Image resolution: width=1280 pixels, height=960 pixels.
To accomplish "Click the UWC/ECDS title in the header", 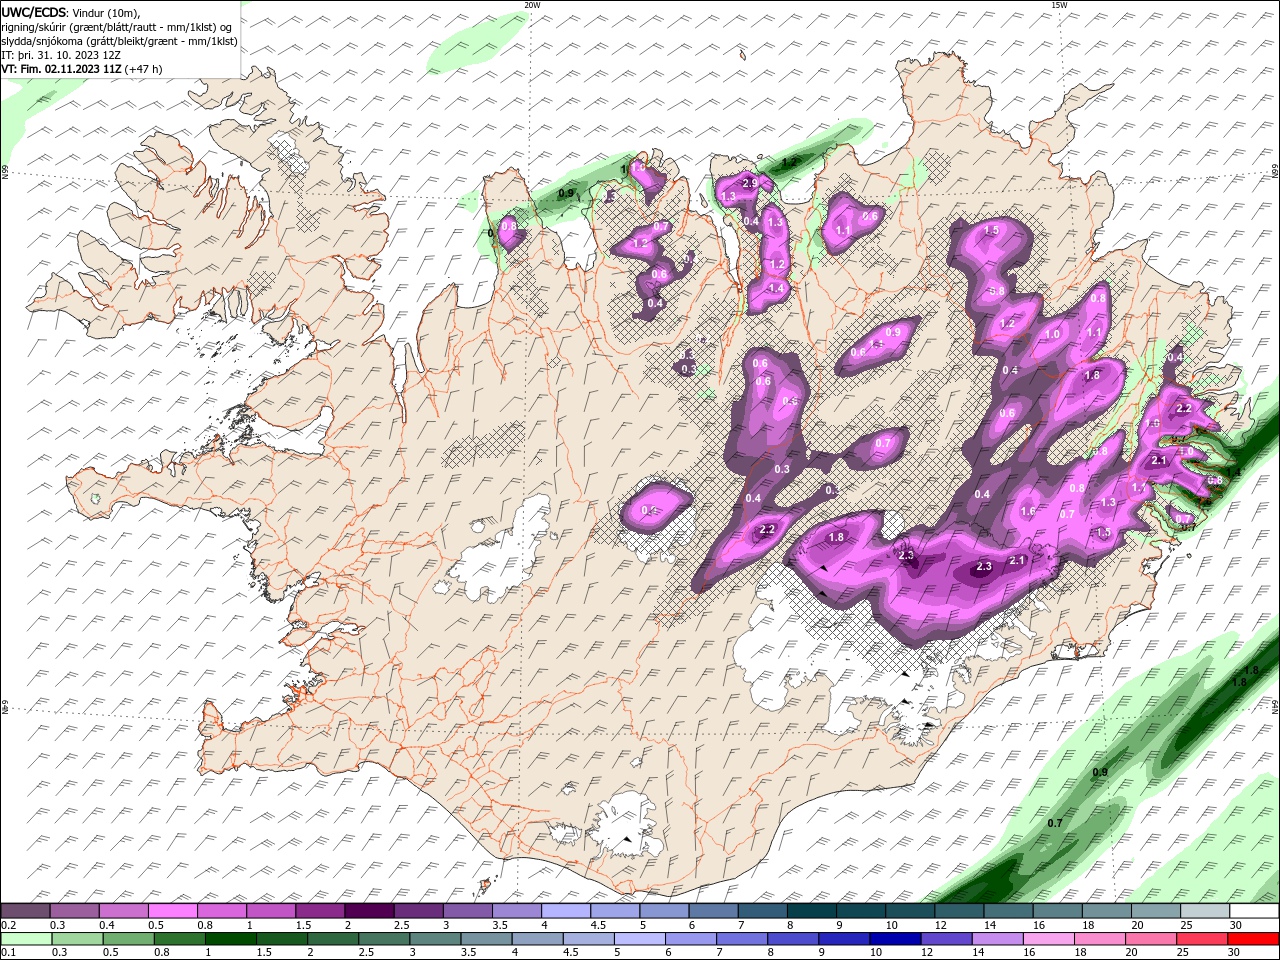I will tap(34, 11).
